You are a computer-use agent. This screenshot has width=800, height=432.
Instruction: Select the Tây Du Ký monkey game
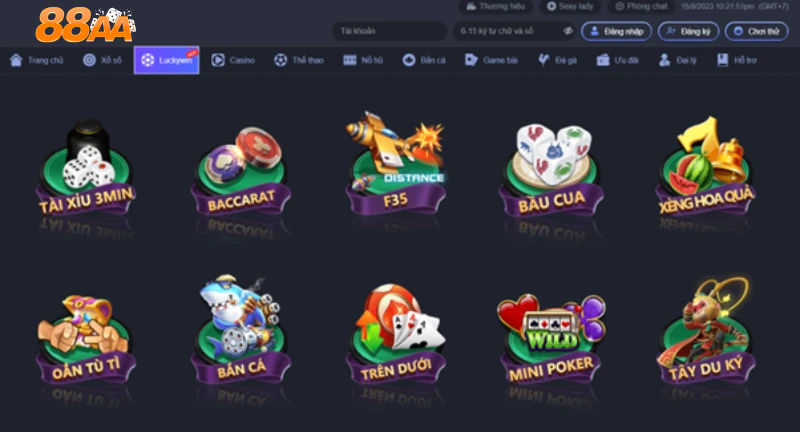tap(706, 331)
